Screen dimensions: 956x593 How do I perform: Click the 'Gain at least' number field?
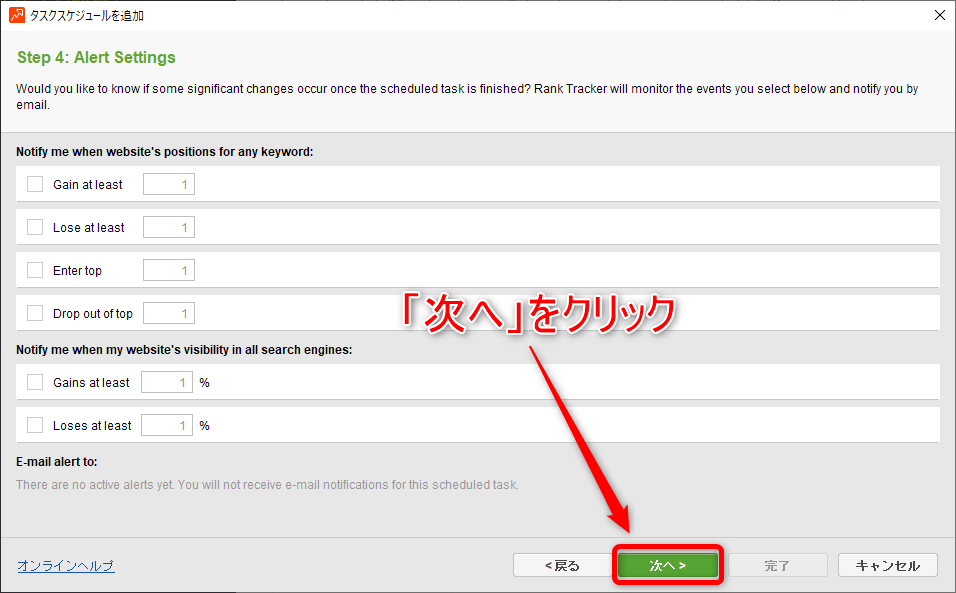[168, 184]
